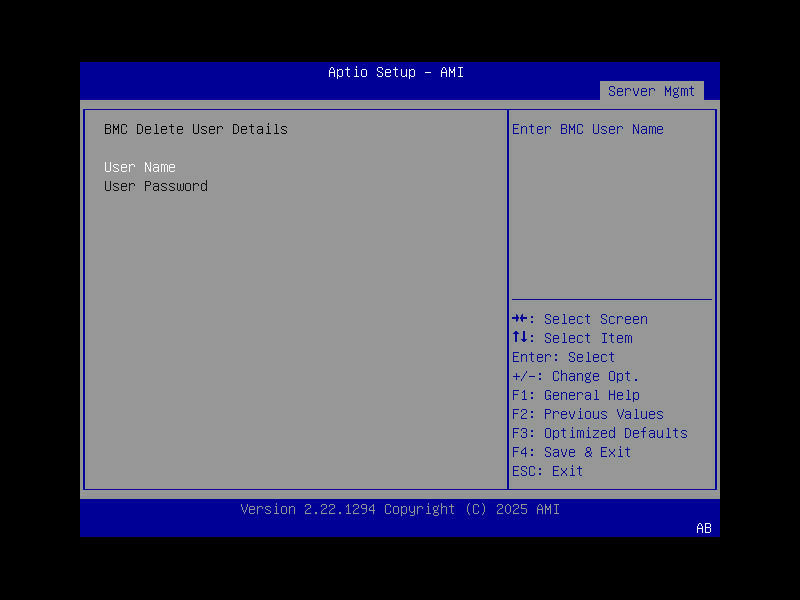The image size is (800, 600).
Task: Click the Enter: Select shortcut entry
Action: pos(563,357)
